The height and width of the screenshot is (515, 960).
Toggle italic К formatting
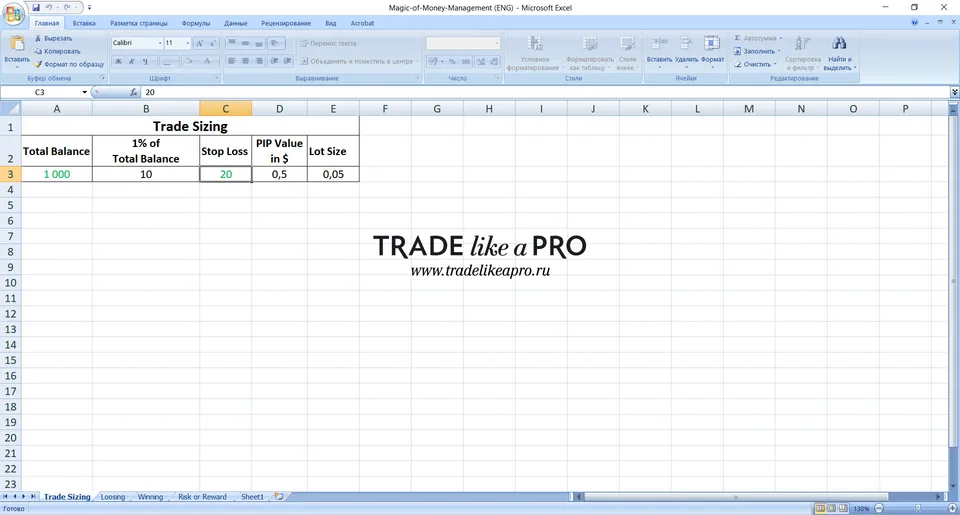tap(132, 61)
